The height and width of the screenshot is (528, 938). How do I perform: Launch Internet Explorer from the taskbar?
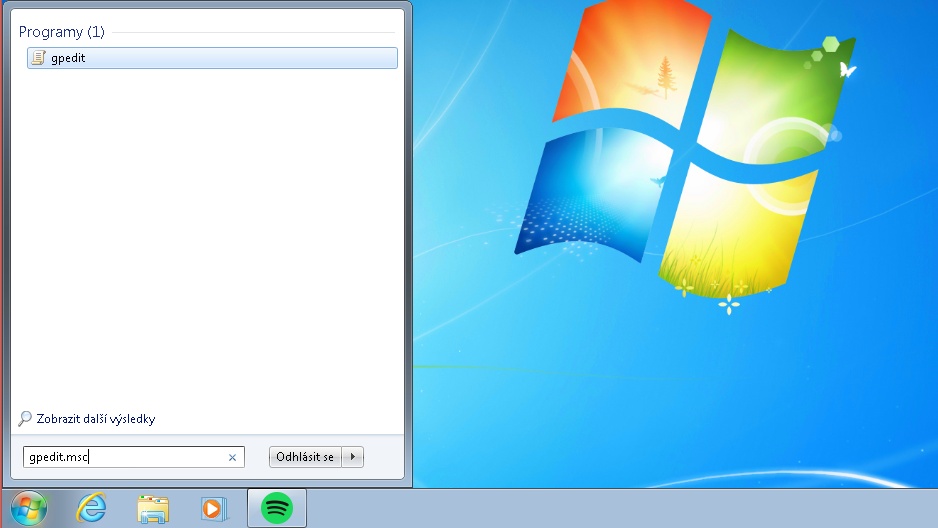tap(91, 508)
